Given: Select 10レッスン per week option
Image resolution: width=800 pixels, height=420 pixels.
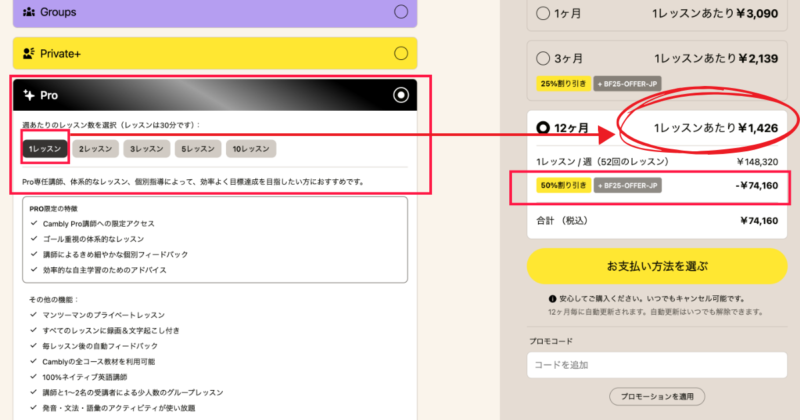Looking at the screenshot, I should [x=248, y=149].
